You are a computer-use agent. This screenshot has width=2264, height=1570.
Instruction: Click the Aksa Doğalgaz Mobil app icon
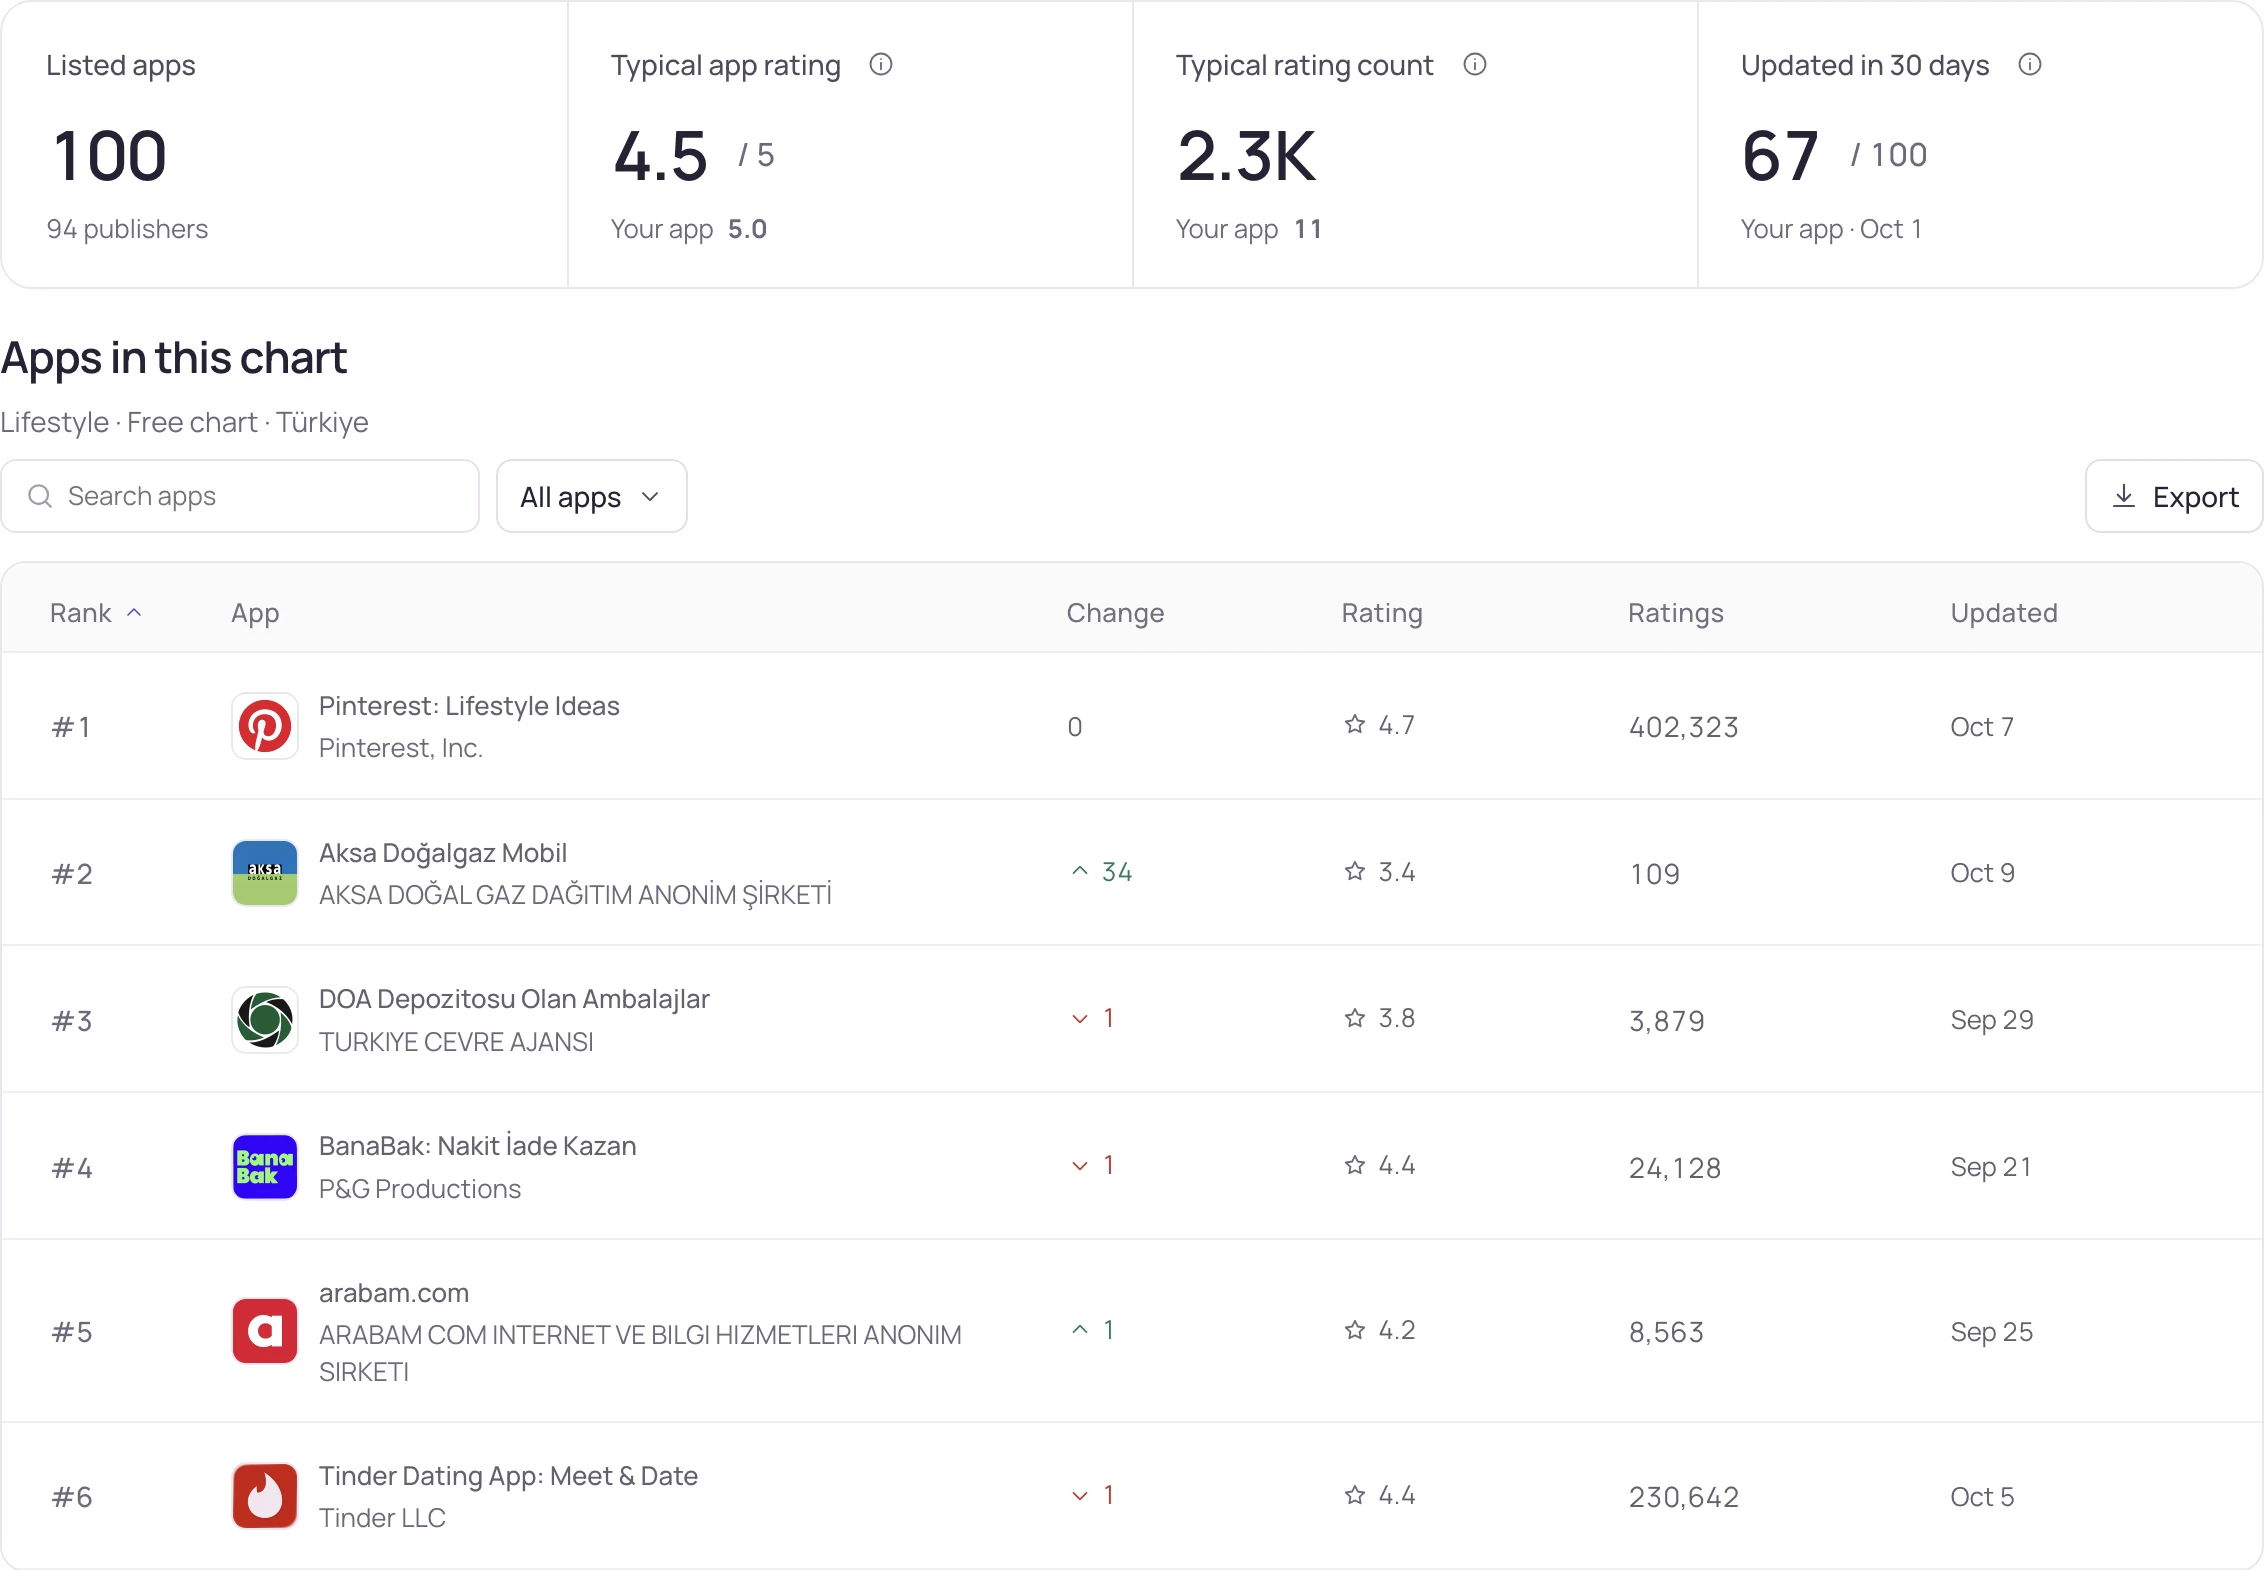tap(265, 873)
